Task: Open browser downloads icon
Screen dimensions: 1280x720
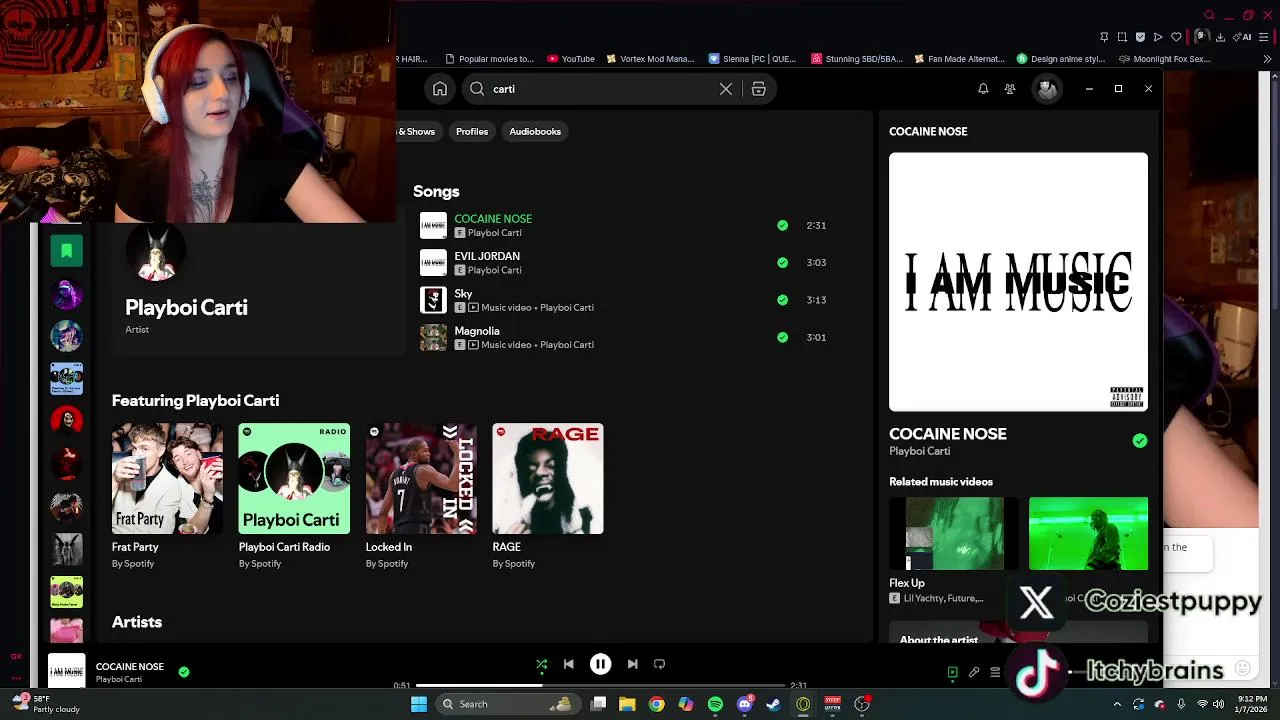Action: click(1220, 37)
